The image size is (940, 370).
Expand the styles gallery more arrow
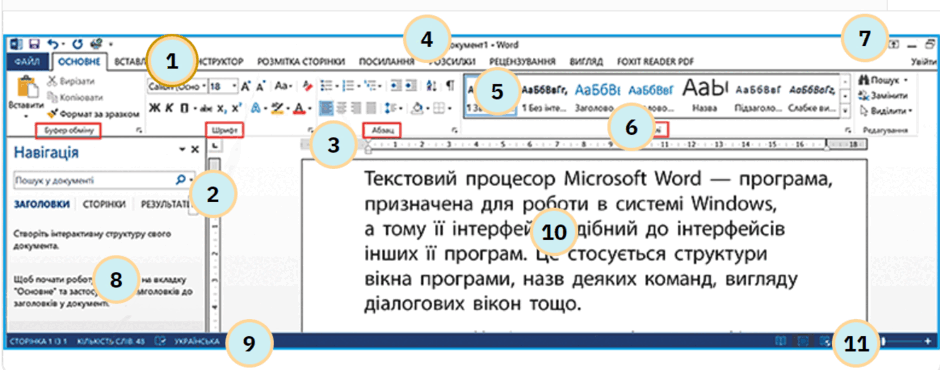pos(846,111)
